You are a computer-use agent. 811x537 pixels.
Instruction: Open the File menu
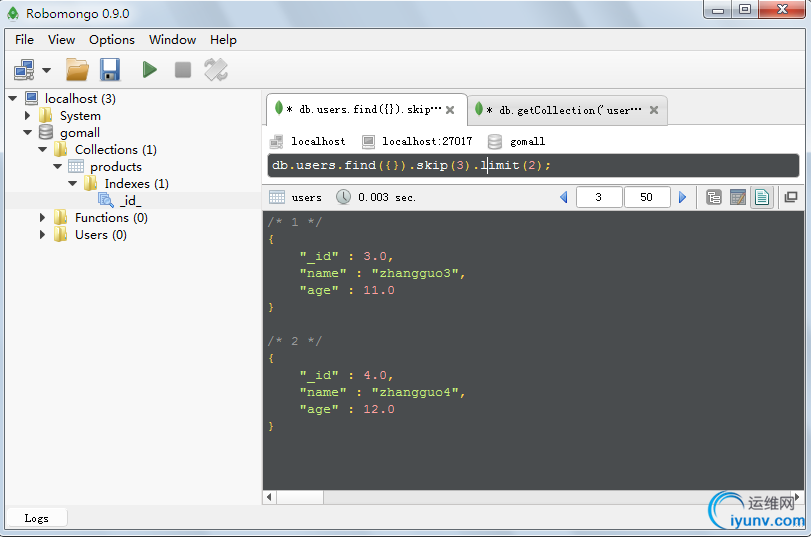(24, 40)
